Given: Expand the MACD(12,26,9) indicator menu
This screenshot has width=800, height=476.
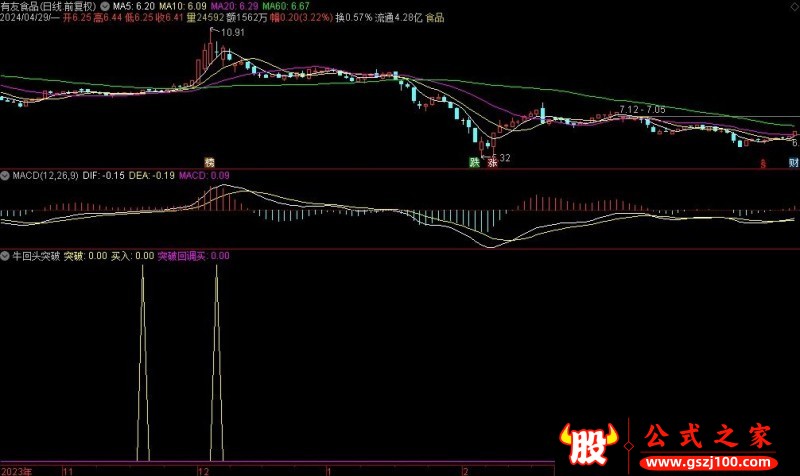Looking at the screenshot, I should tap(6, 176).
